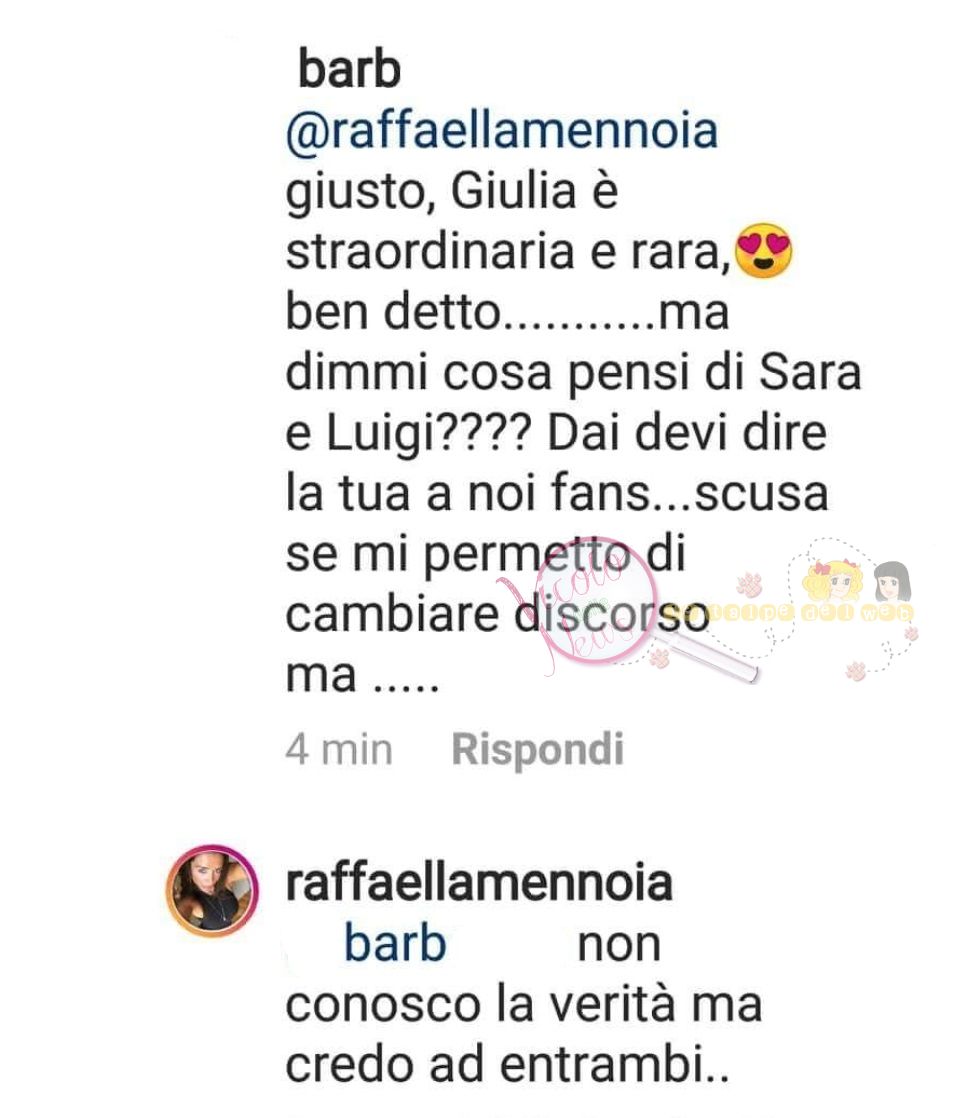Screen dimensions: 976x1118
Task: Click the heart-eyes emoji
Action: click(763, 250)
